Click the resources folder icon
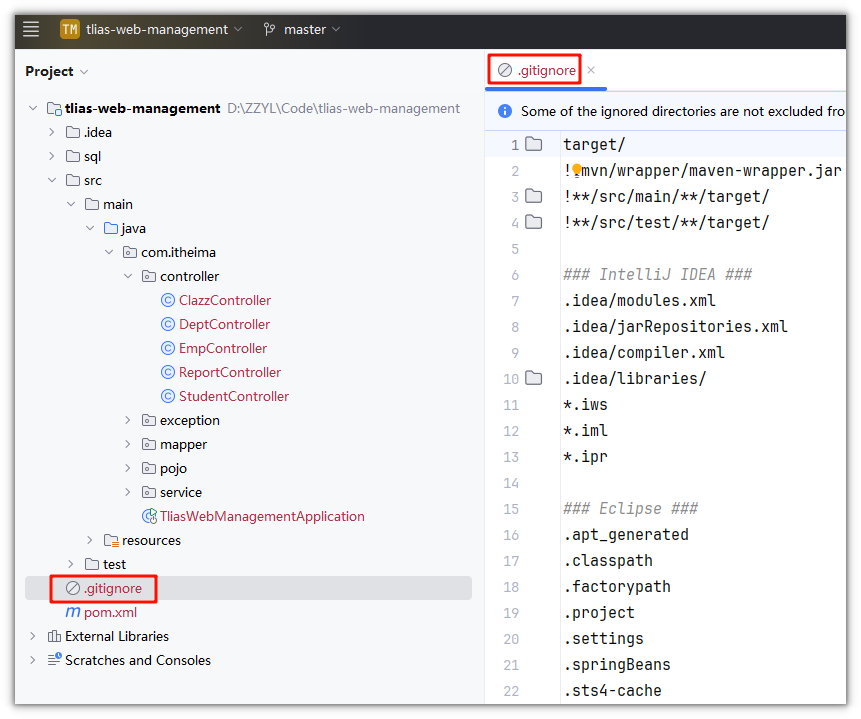The height and width of the screenshot is (719, 861). [111, 540]
